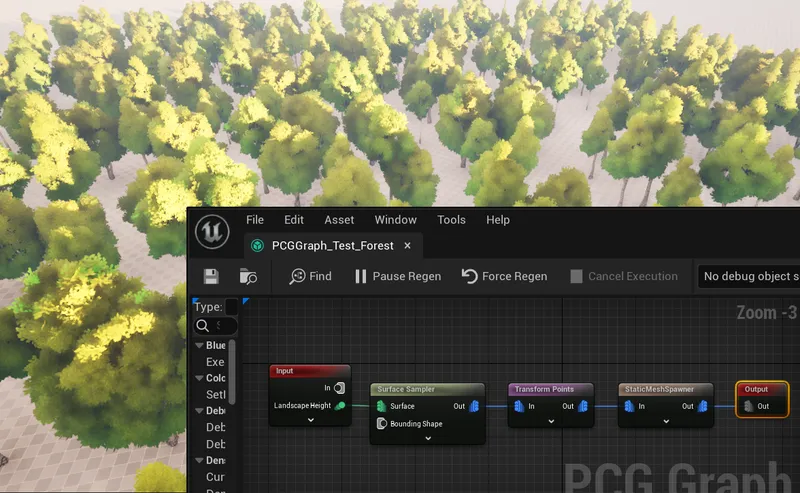Select the Cur palette entry
Image resolution: width=800 pixels, height=493 pixels.
pos(215,477)
